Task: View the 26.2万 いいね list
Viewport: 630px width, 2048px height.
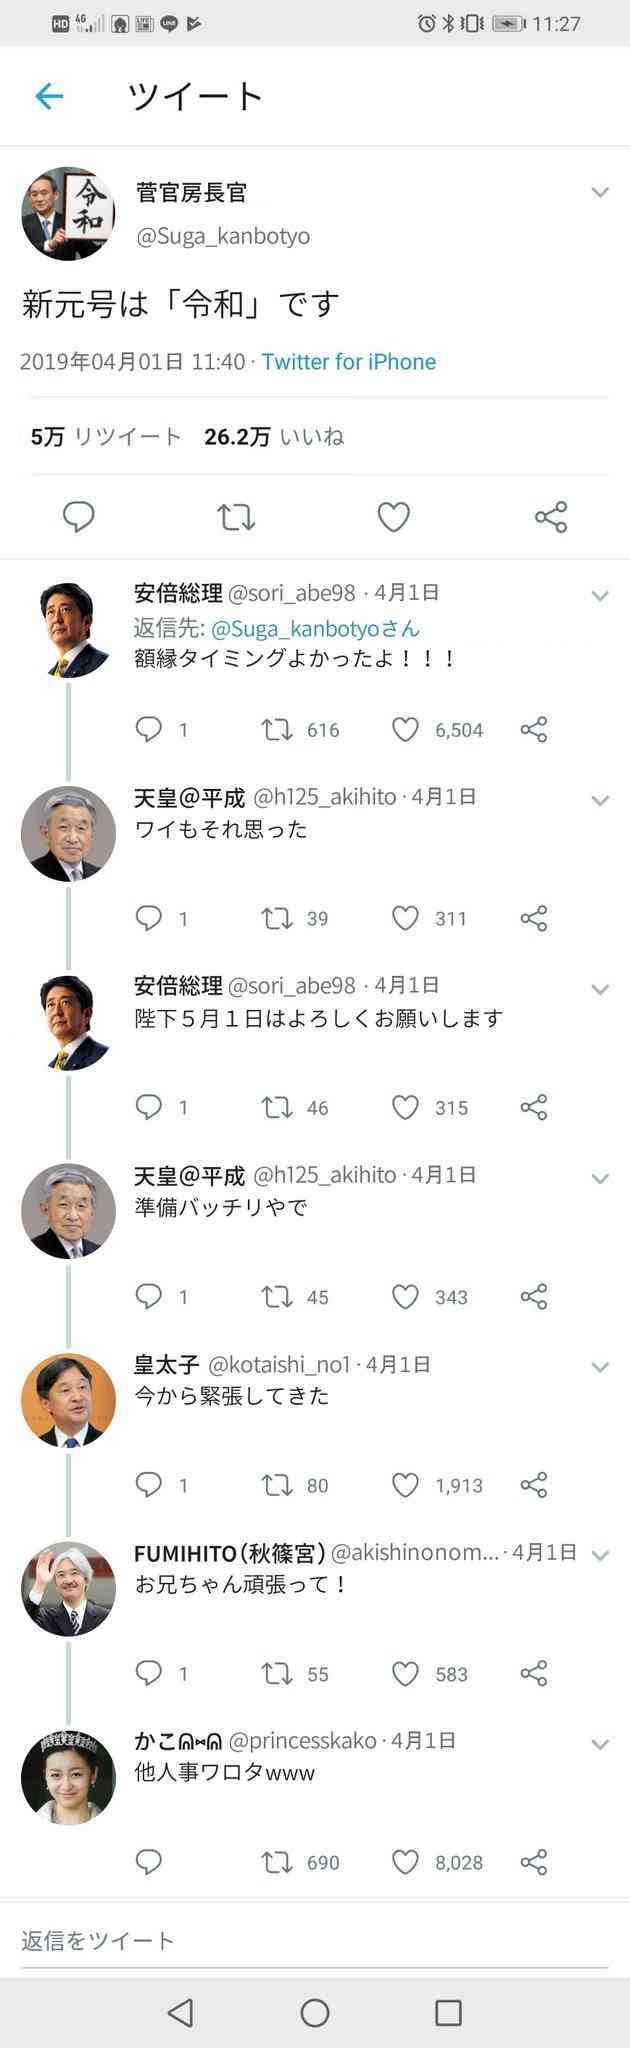Action: coord(274,437)
